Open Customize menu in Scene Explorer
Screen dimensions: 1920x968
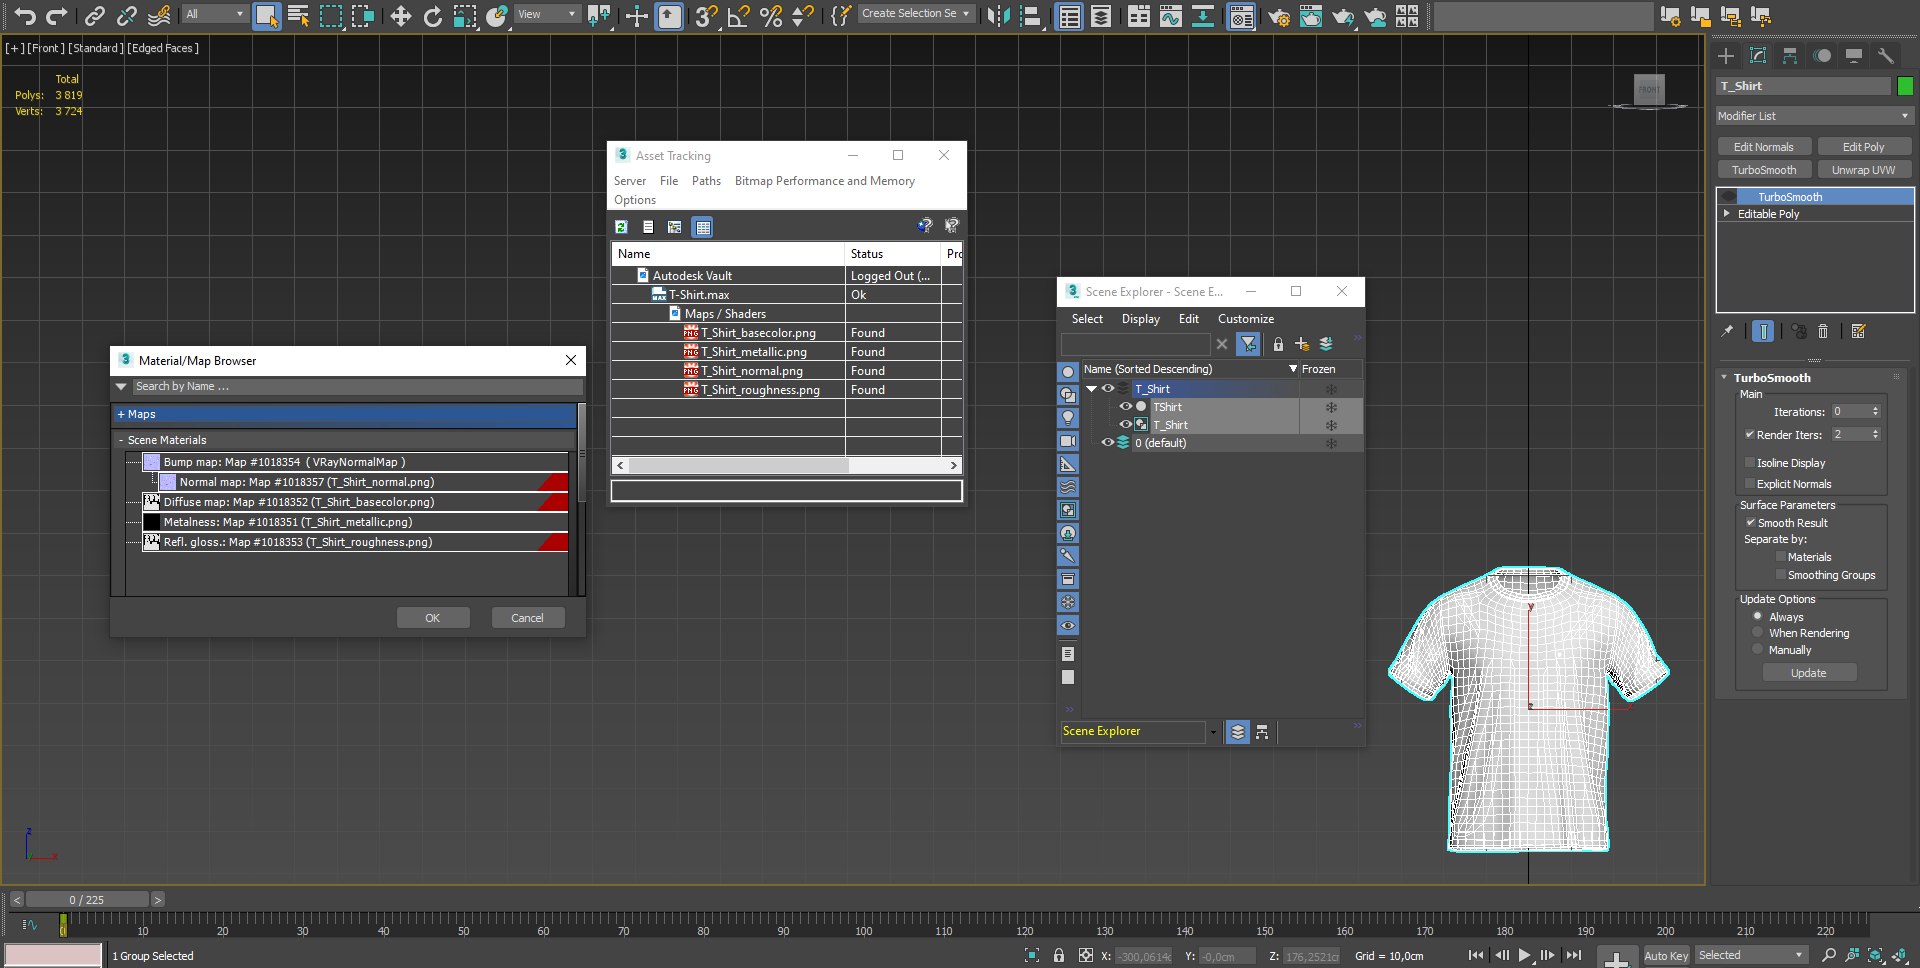(1246, 319)
